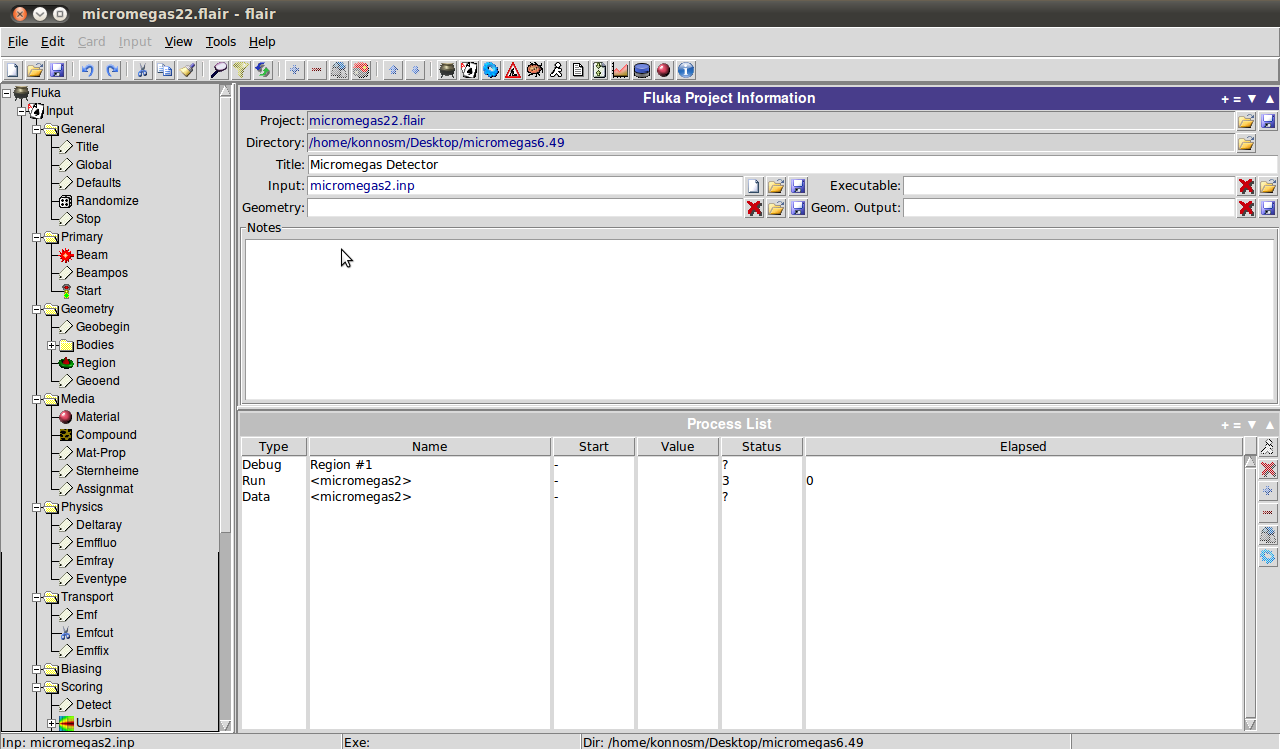The height and width of the screenshot is (749, 1280).
Task: Collapse the General folder node
Action: click(37, 129)
